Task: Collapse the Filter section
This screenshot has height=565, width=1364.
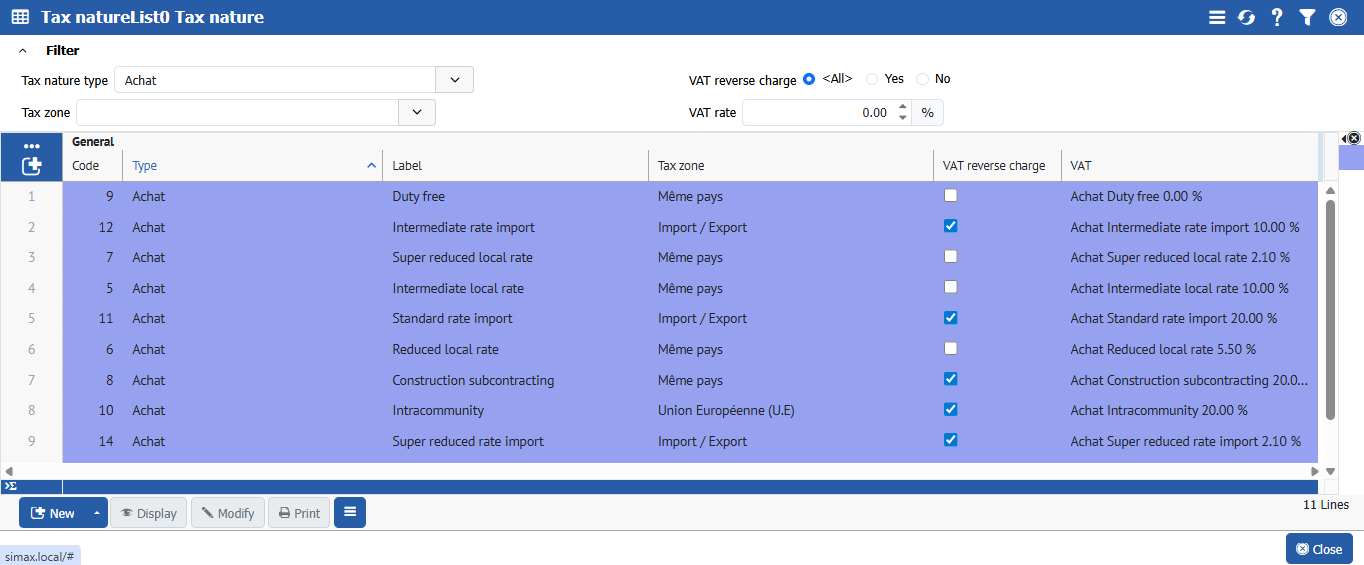Action: pos(23,51)
